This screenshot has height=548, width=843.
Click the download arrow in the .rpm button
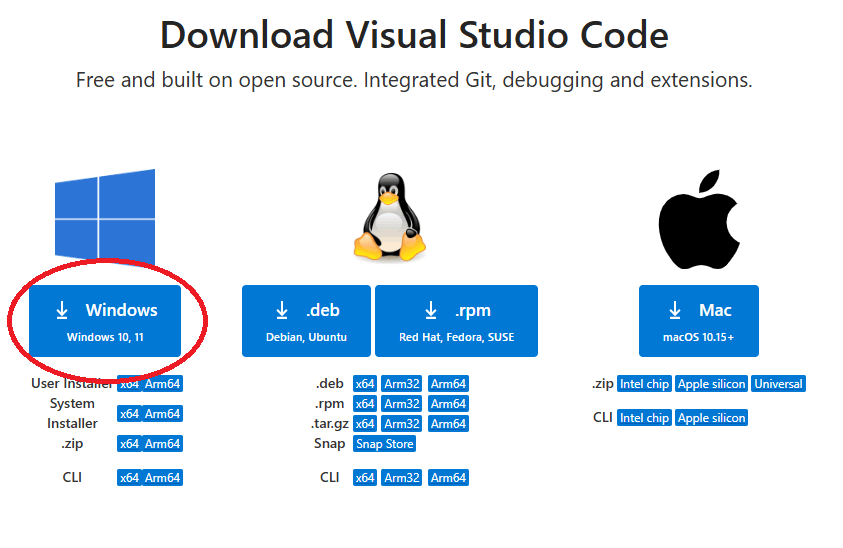coord(431,310)
